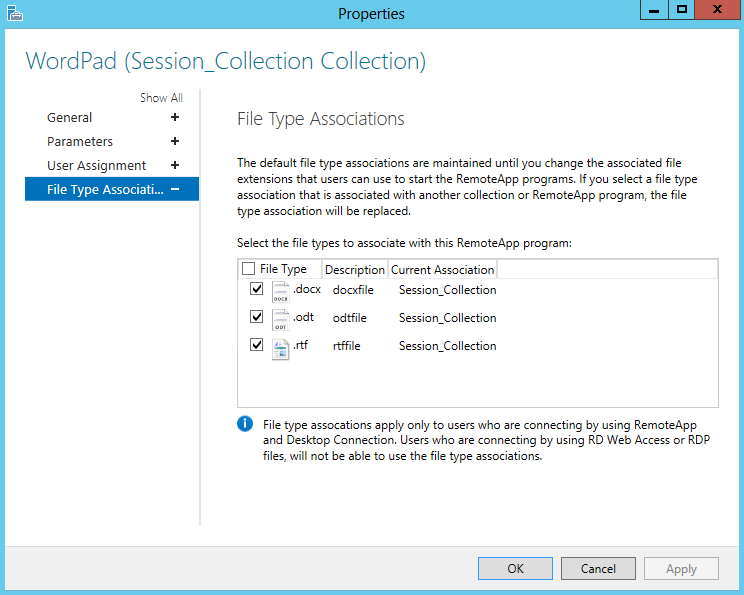This screenshot has height=595, width=744.
Task: Select the User Assignment section
Action: click(x=96, y=166)
